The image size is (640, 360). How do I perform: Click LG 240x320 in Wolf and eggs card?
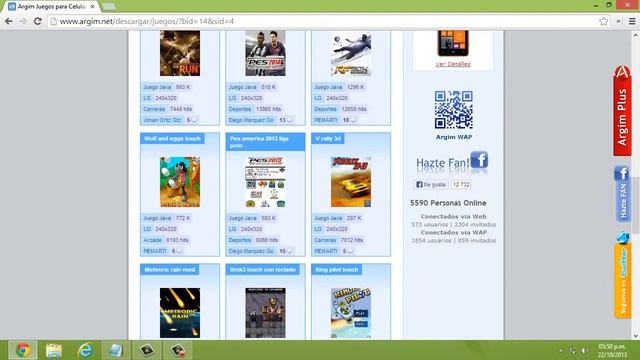pyautogui.click(x=160, y=229)
